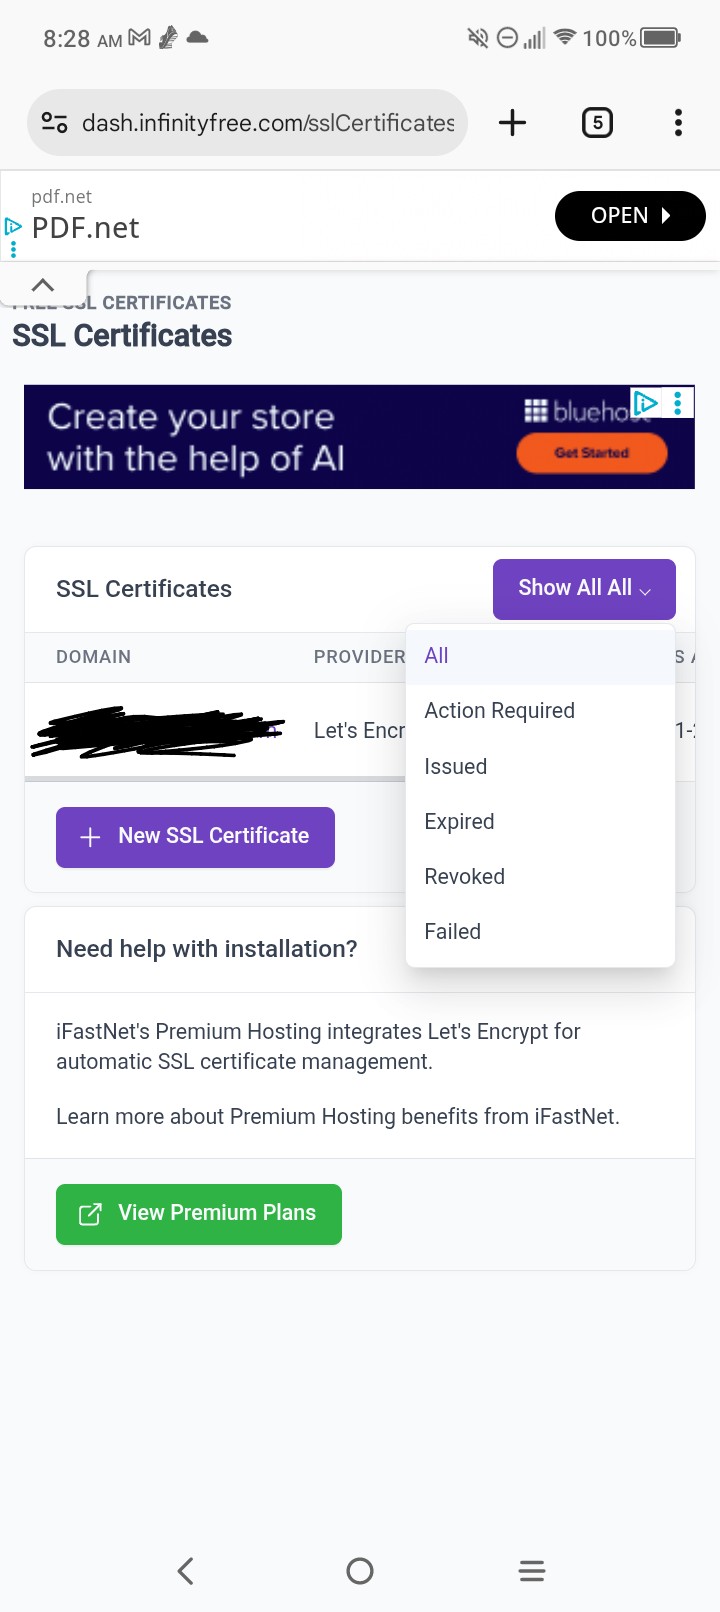Image resolution: width=720 pixels, height=1612 pixels.
Task: Click New SSL Certificate button
Action: [x=195, y=837]
